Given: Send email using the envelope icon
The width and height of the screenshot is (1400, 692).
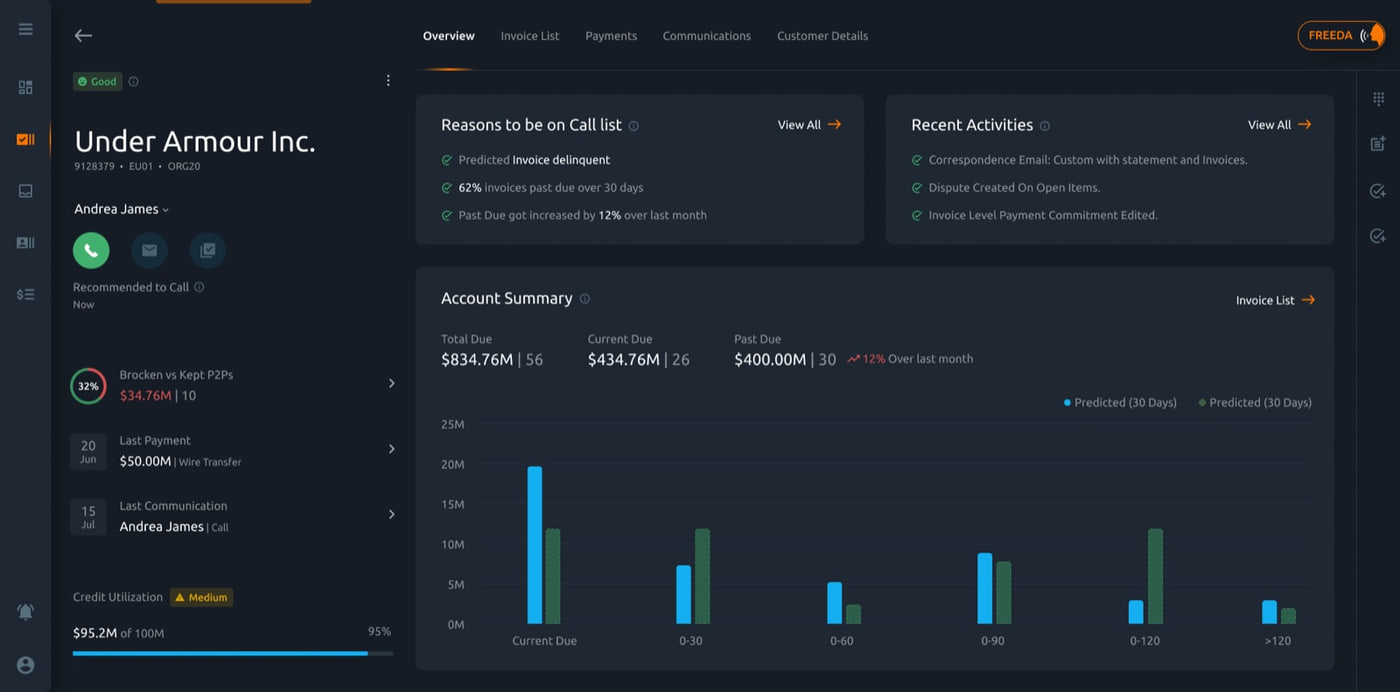Looking at the screenshot, I should click(x=149, y=250).
